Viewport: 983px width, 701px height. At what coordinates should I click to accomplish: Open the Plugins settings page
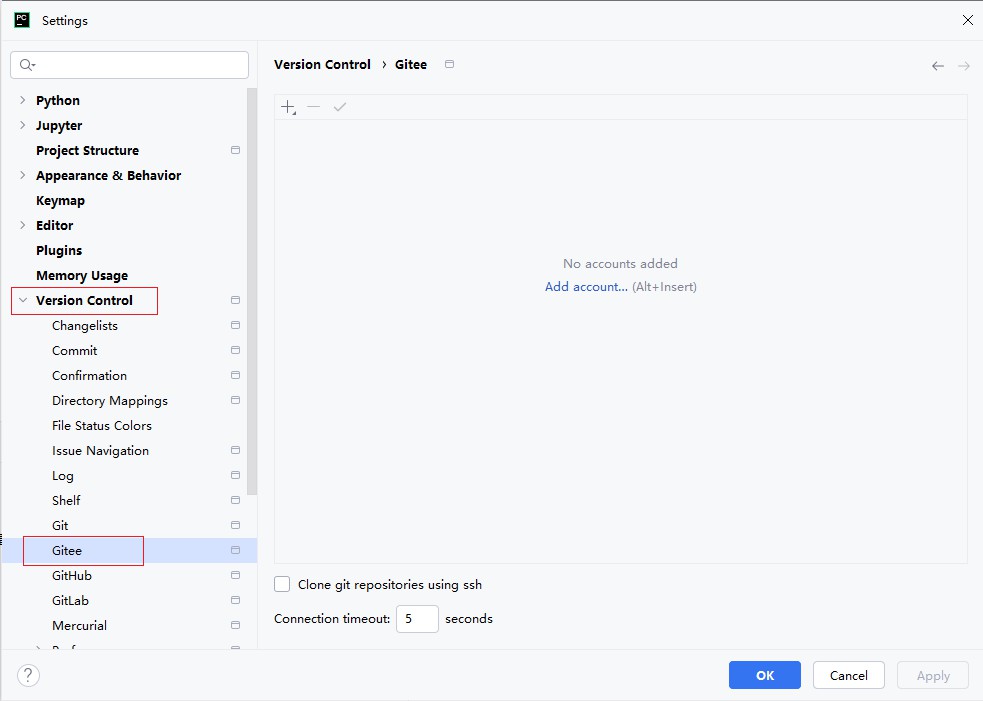(x=59, y=250)
